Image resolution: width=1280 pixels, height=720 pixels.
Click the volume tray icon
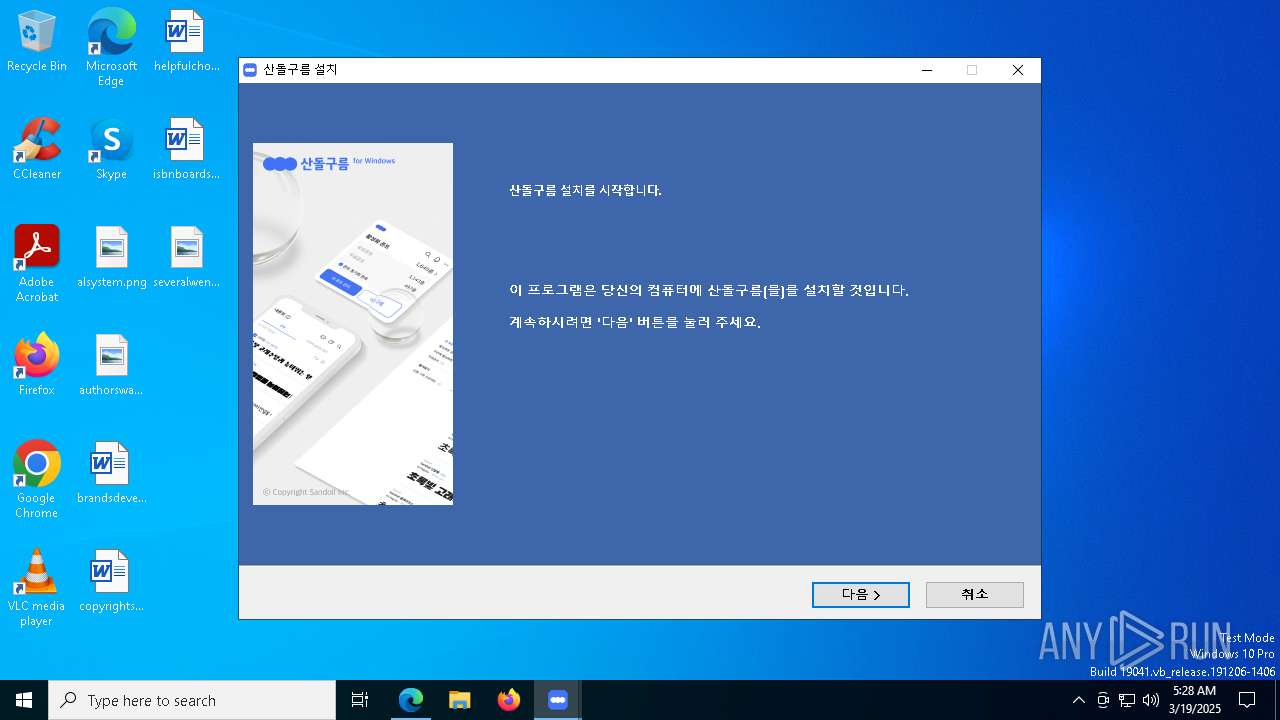click(1151, 700)
